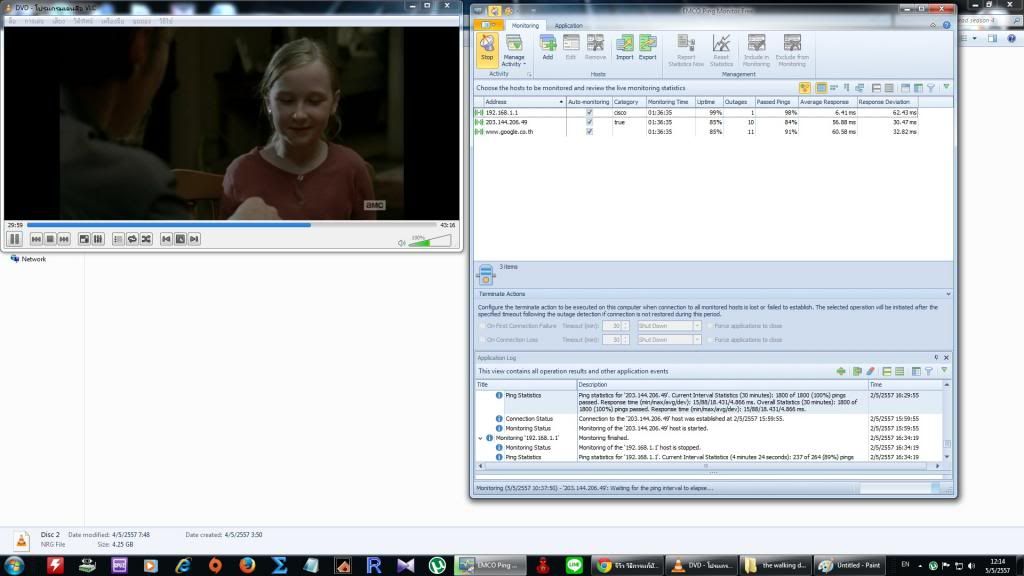Screen dimensions: 1024x576
Task: Toggle VLC playlist button
Action: (x=118, y=239)
